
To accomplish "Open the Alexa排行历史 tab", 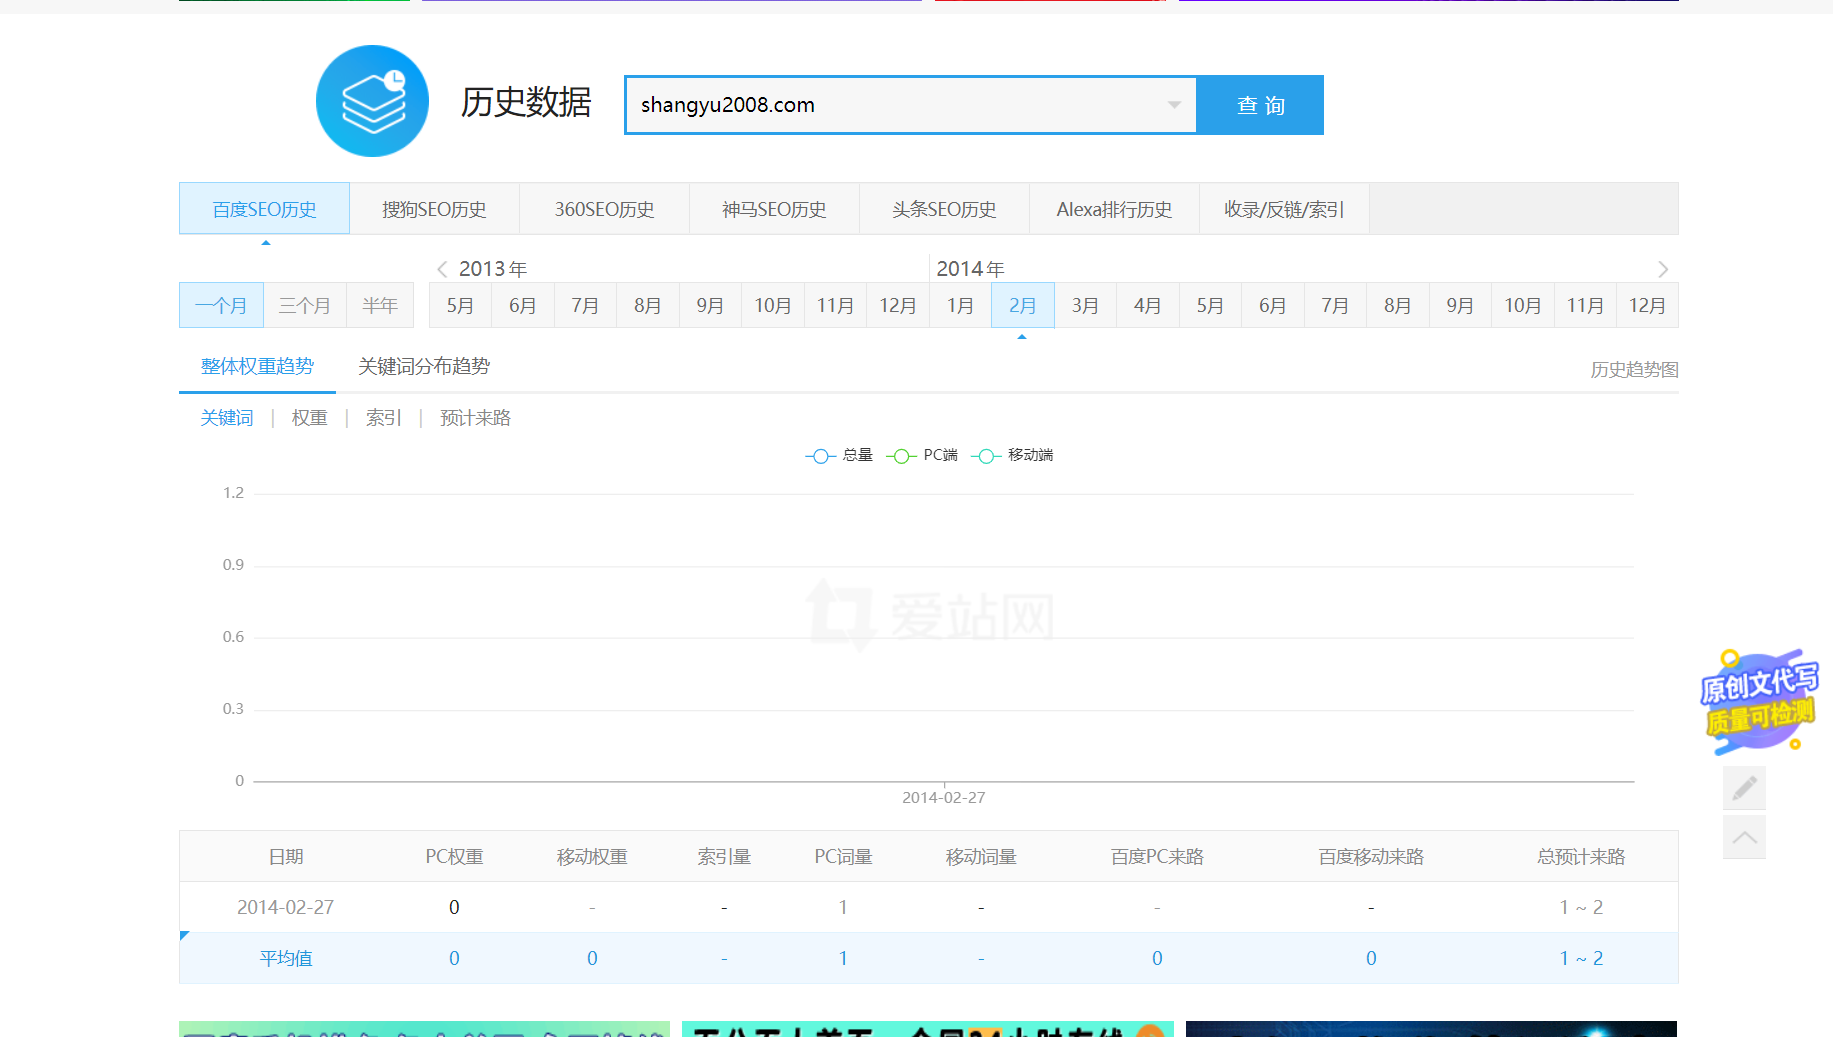I will (1113, 209).
